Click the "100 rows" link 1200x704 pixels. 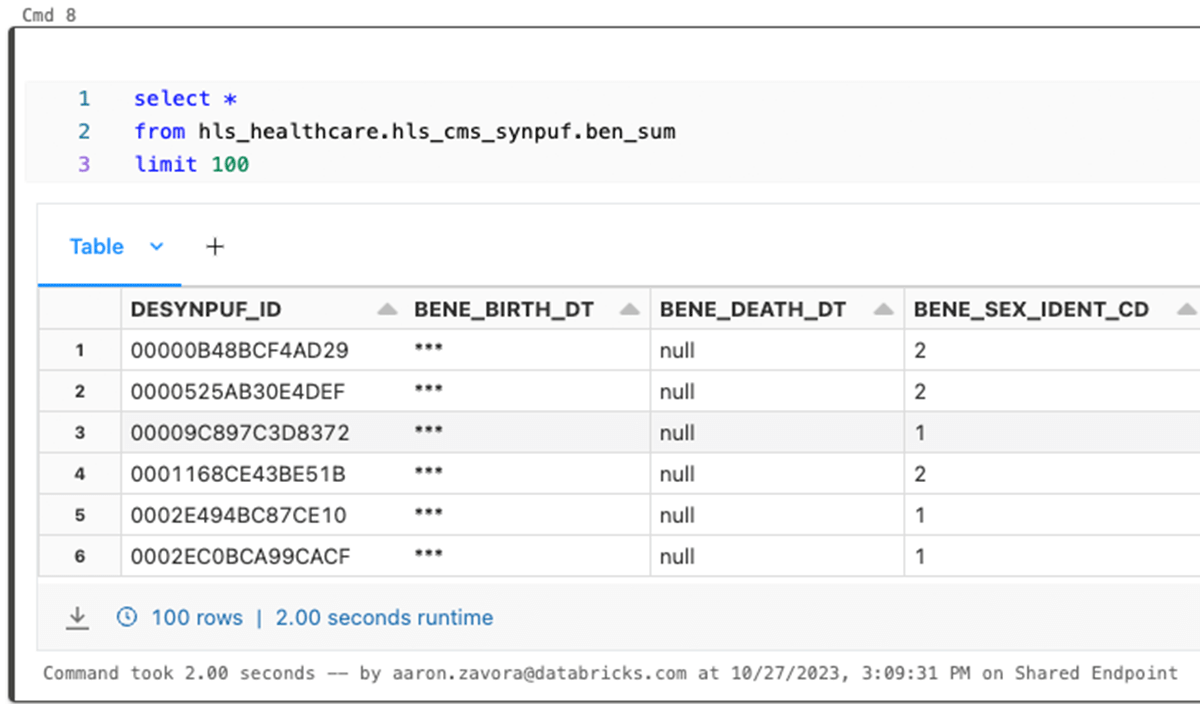(x=197, y=618)
